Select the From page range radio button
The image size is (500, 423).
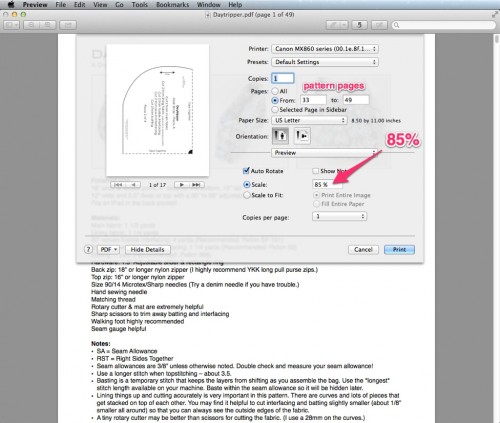coord(275,100)
